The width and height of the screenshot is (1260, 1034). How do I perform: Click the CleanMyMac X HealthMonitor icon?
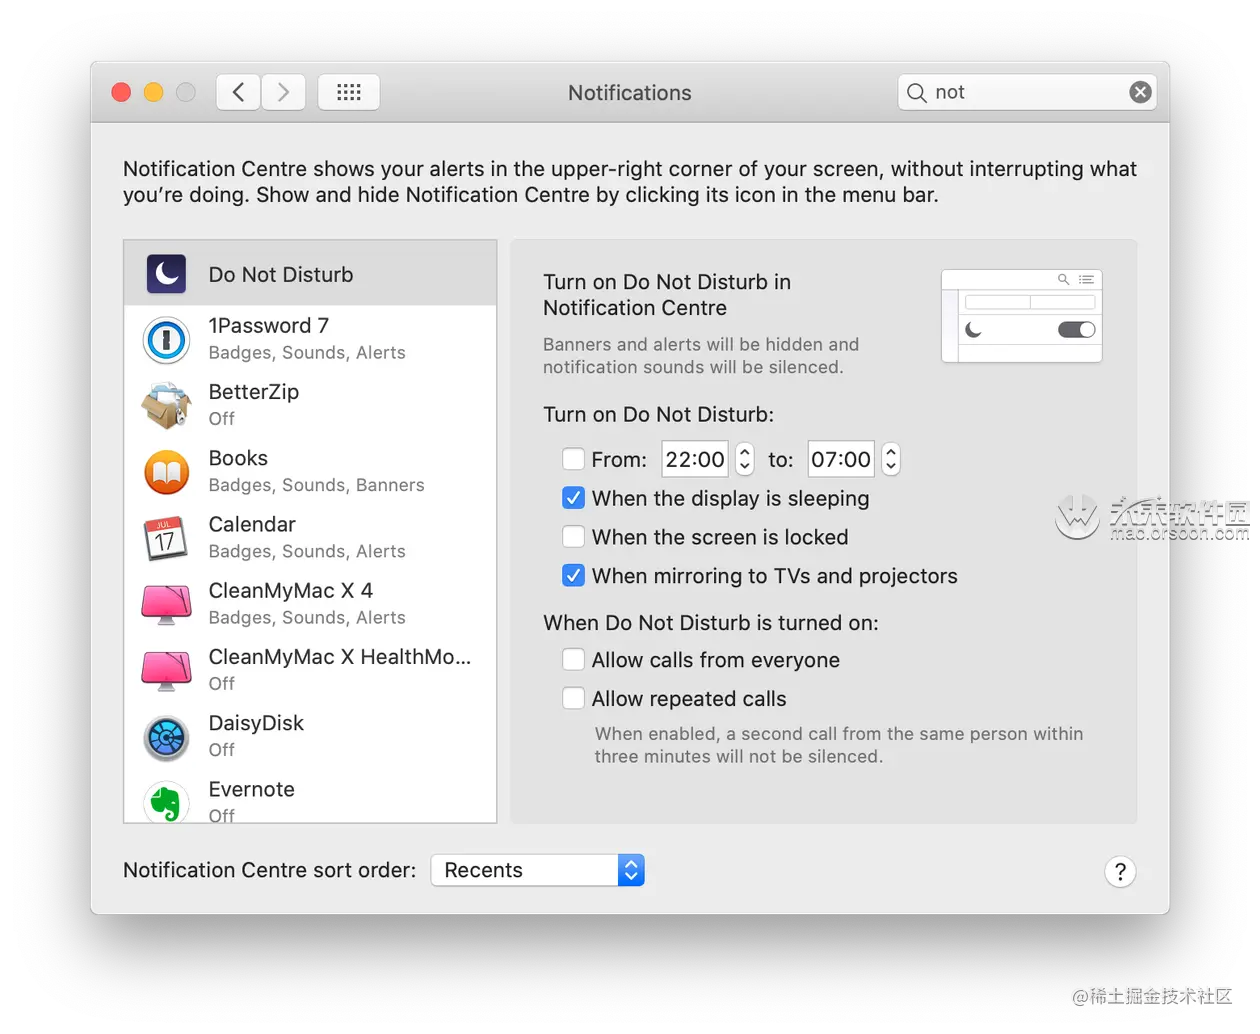point(166,670)
